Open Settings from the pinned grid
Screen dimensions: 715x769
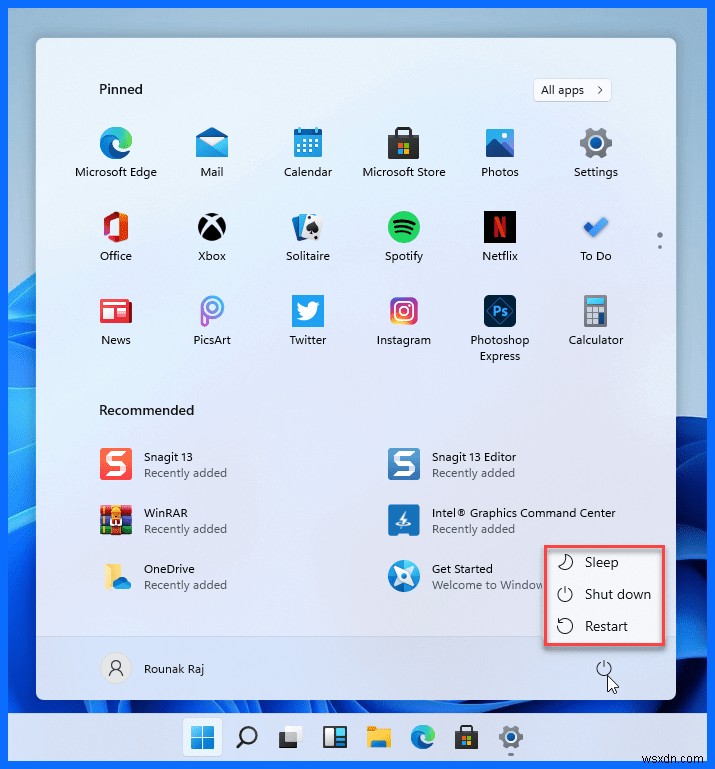[x=595, y=153]
